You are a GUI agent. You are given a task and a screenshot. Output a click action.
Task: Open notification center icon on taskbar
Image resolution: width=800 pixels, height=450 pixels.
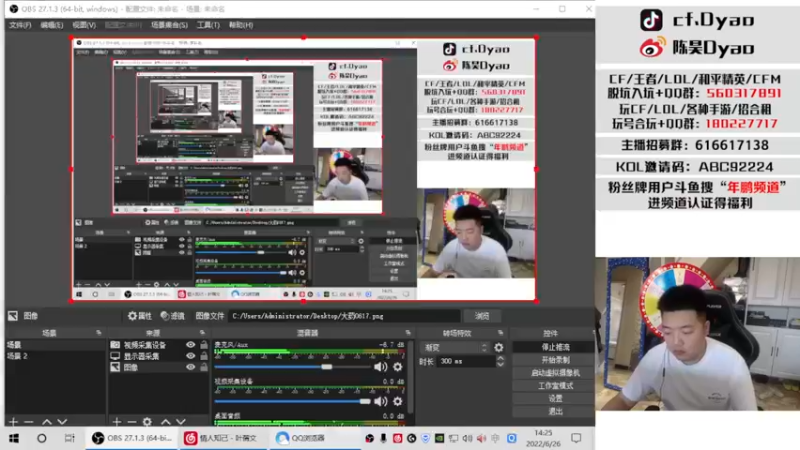coord(576,438)
